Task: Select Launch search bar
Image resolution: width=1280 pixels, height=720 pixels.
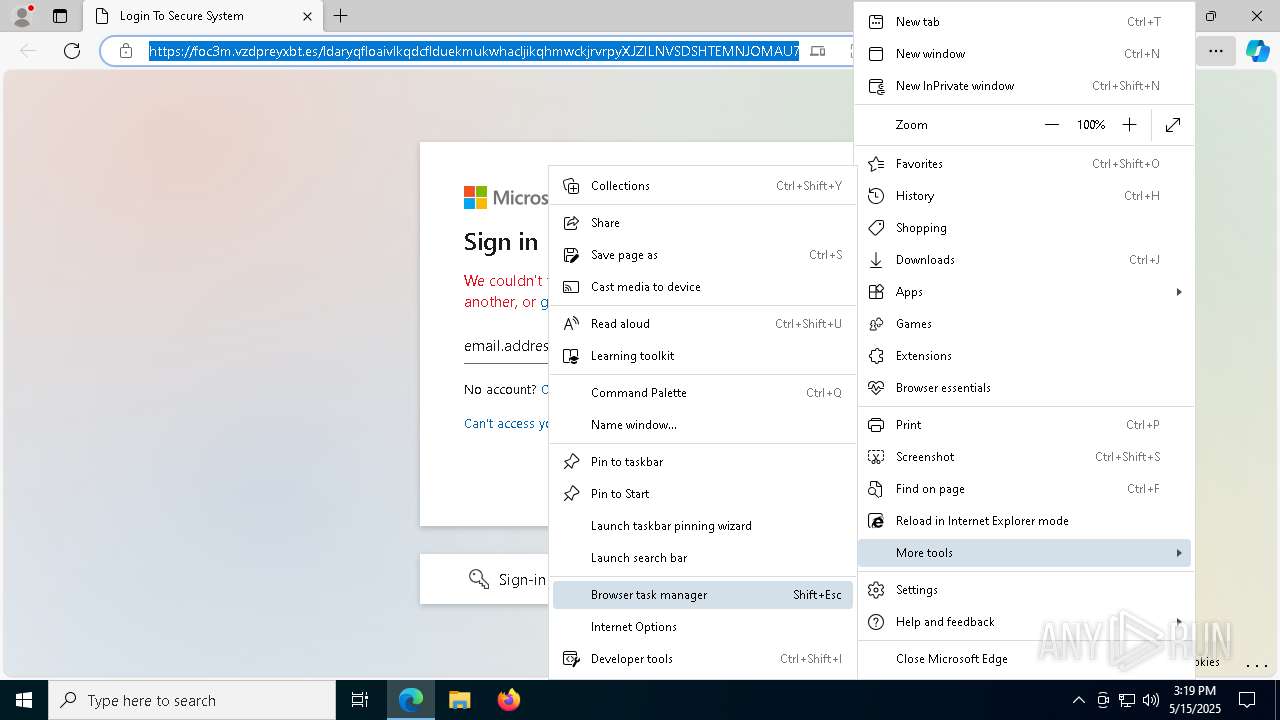Action: 703,558
